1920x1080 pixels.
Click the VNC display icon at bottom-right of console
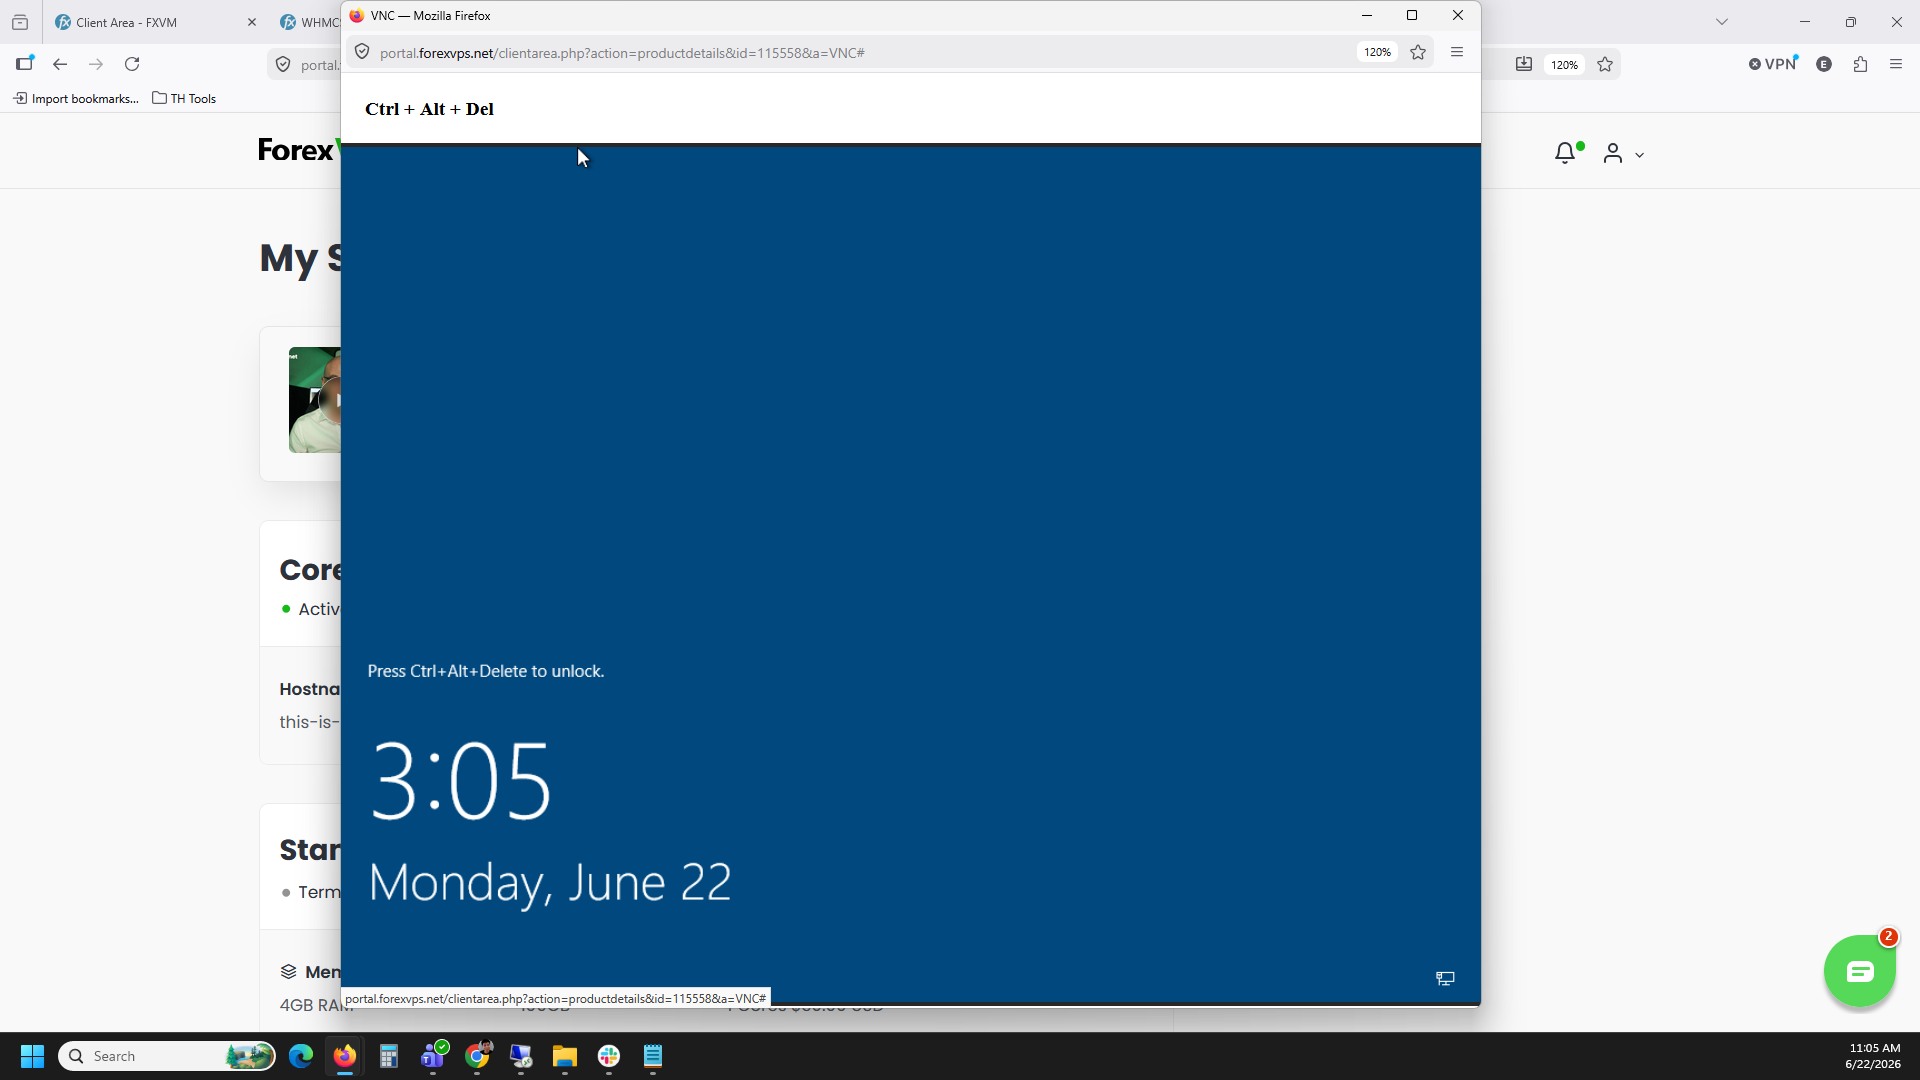[1445, 978]
